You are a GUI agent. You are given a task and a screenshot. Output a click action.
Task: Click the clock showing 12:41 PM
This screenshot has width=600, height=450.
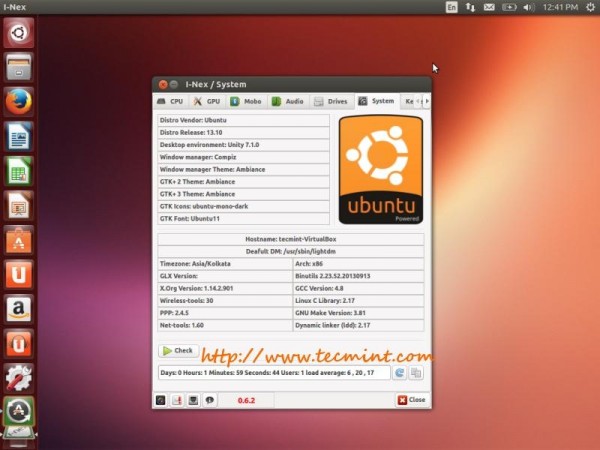(560, 7)
